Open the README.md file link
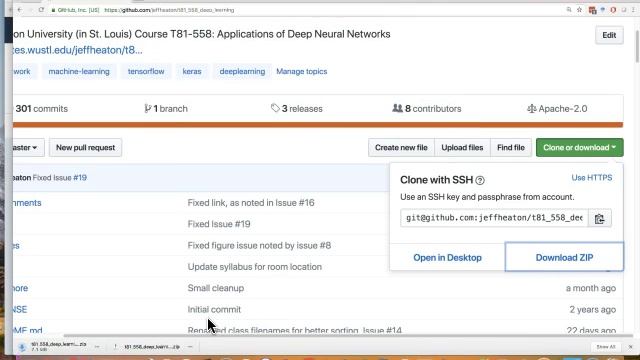The image size is (640, 360). point(27,330)
